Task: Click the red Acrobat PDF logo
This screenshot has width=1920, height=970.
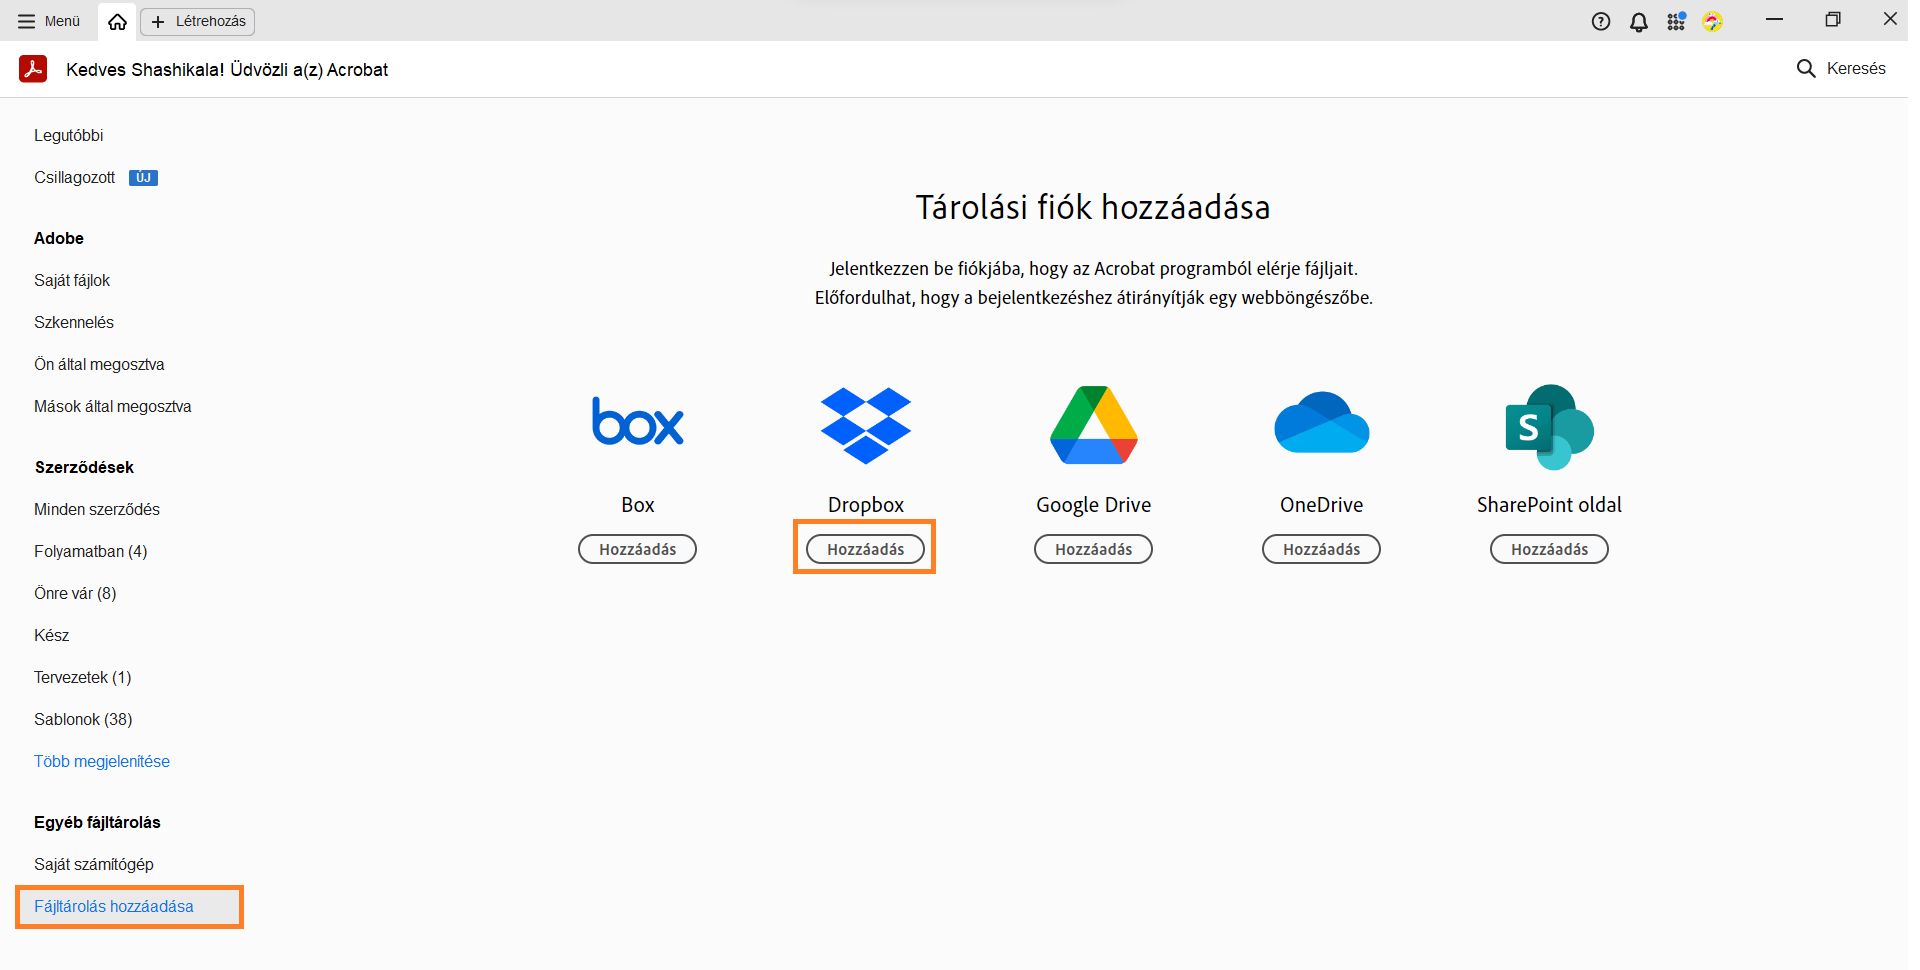Action: pyautogui.click(x=33, y=69)
